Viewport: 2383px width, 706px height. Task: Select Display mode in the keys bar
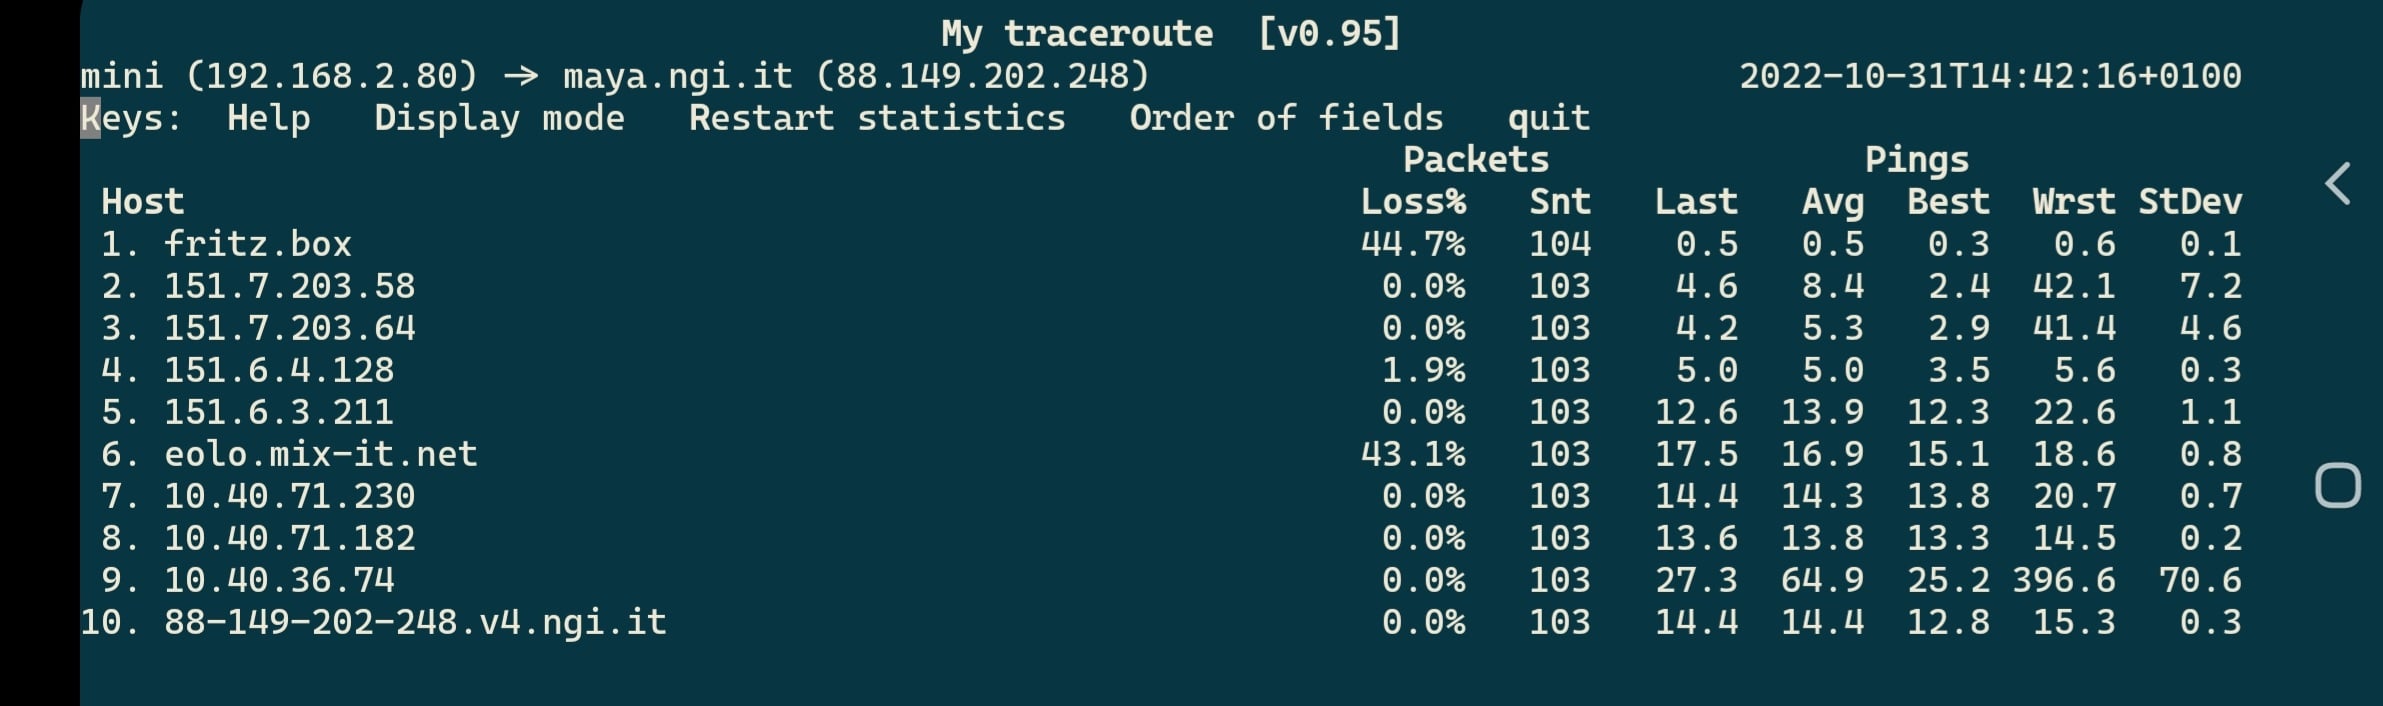(499, 118)
